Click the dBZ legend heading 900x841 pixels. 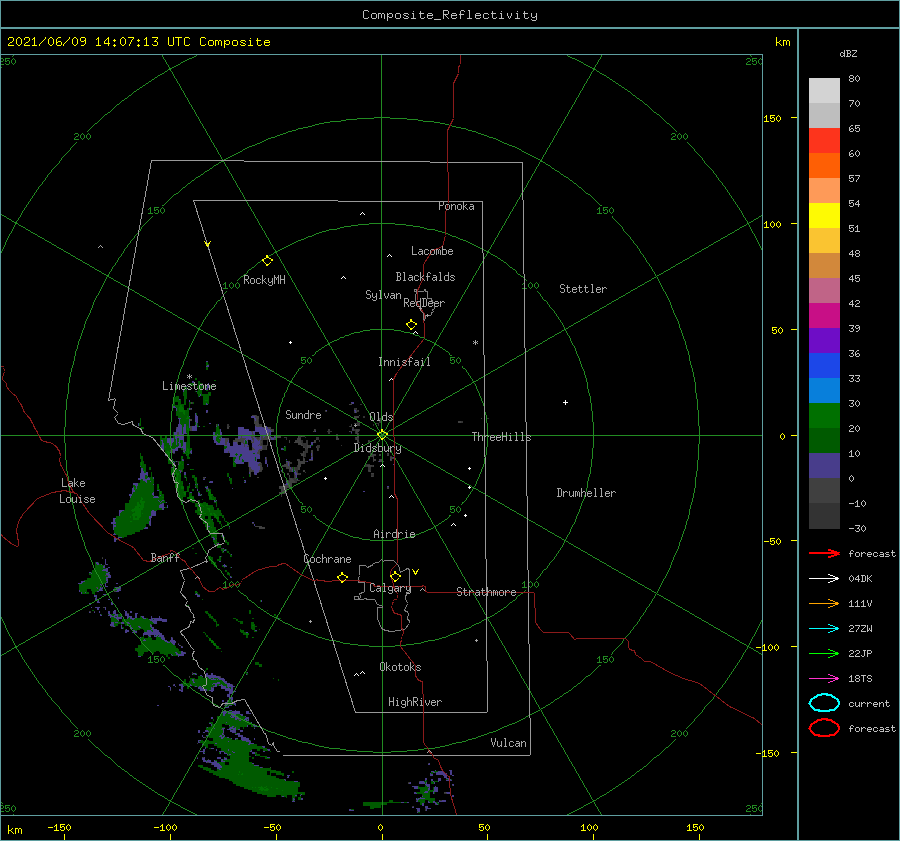pos(848,53)
